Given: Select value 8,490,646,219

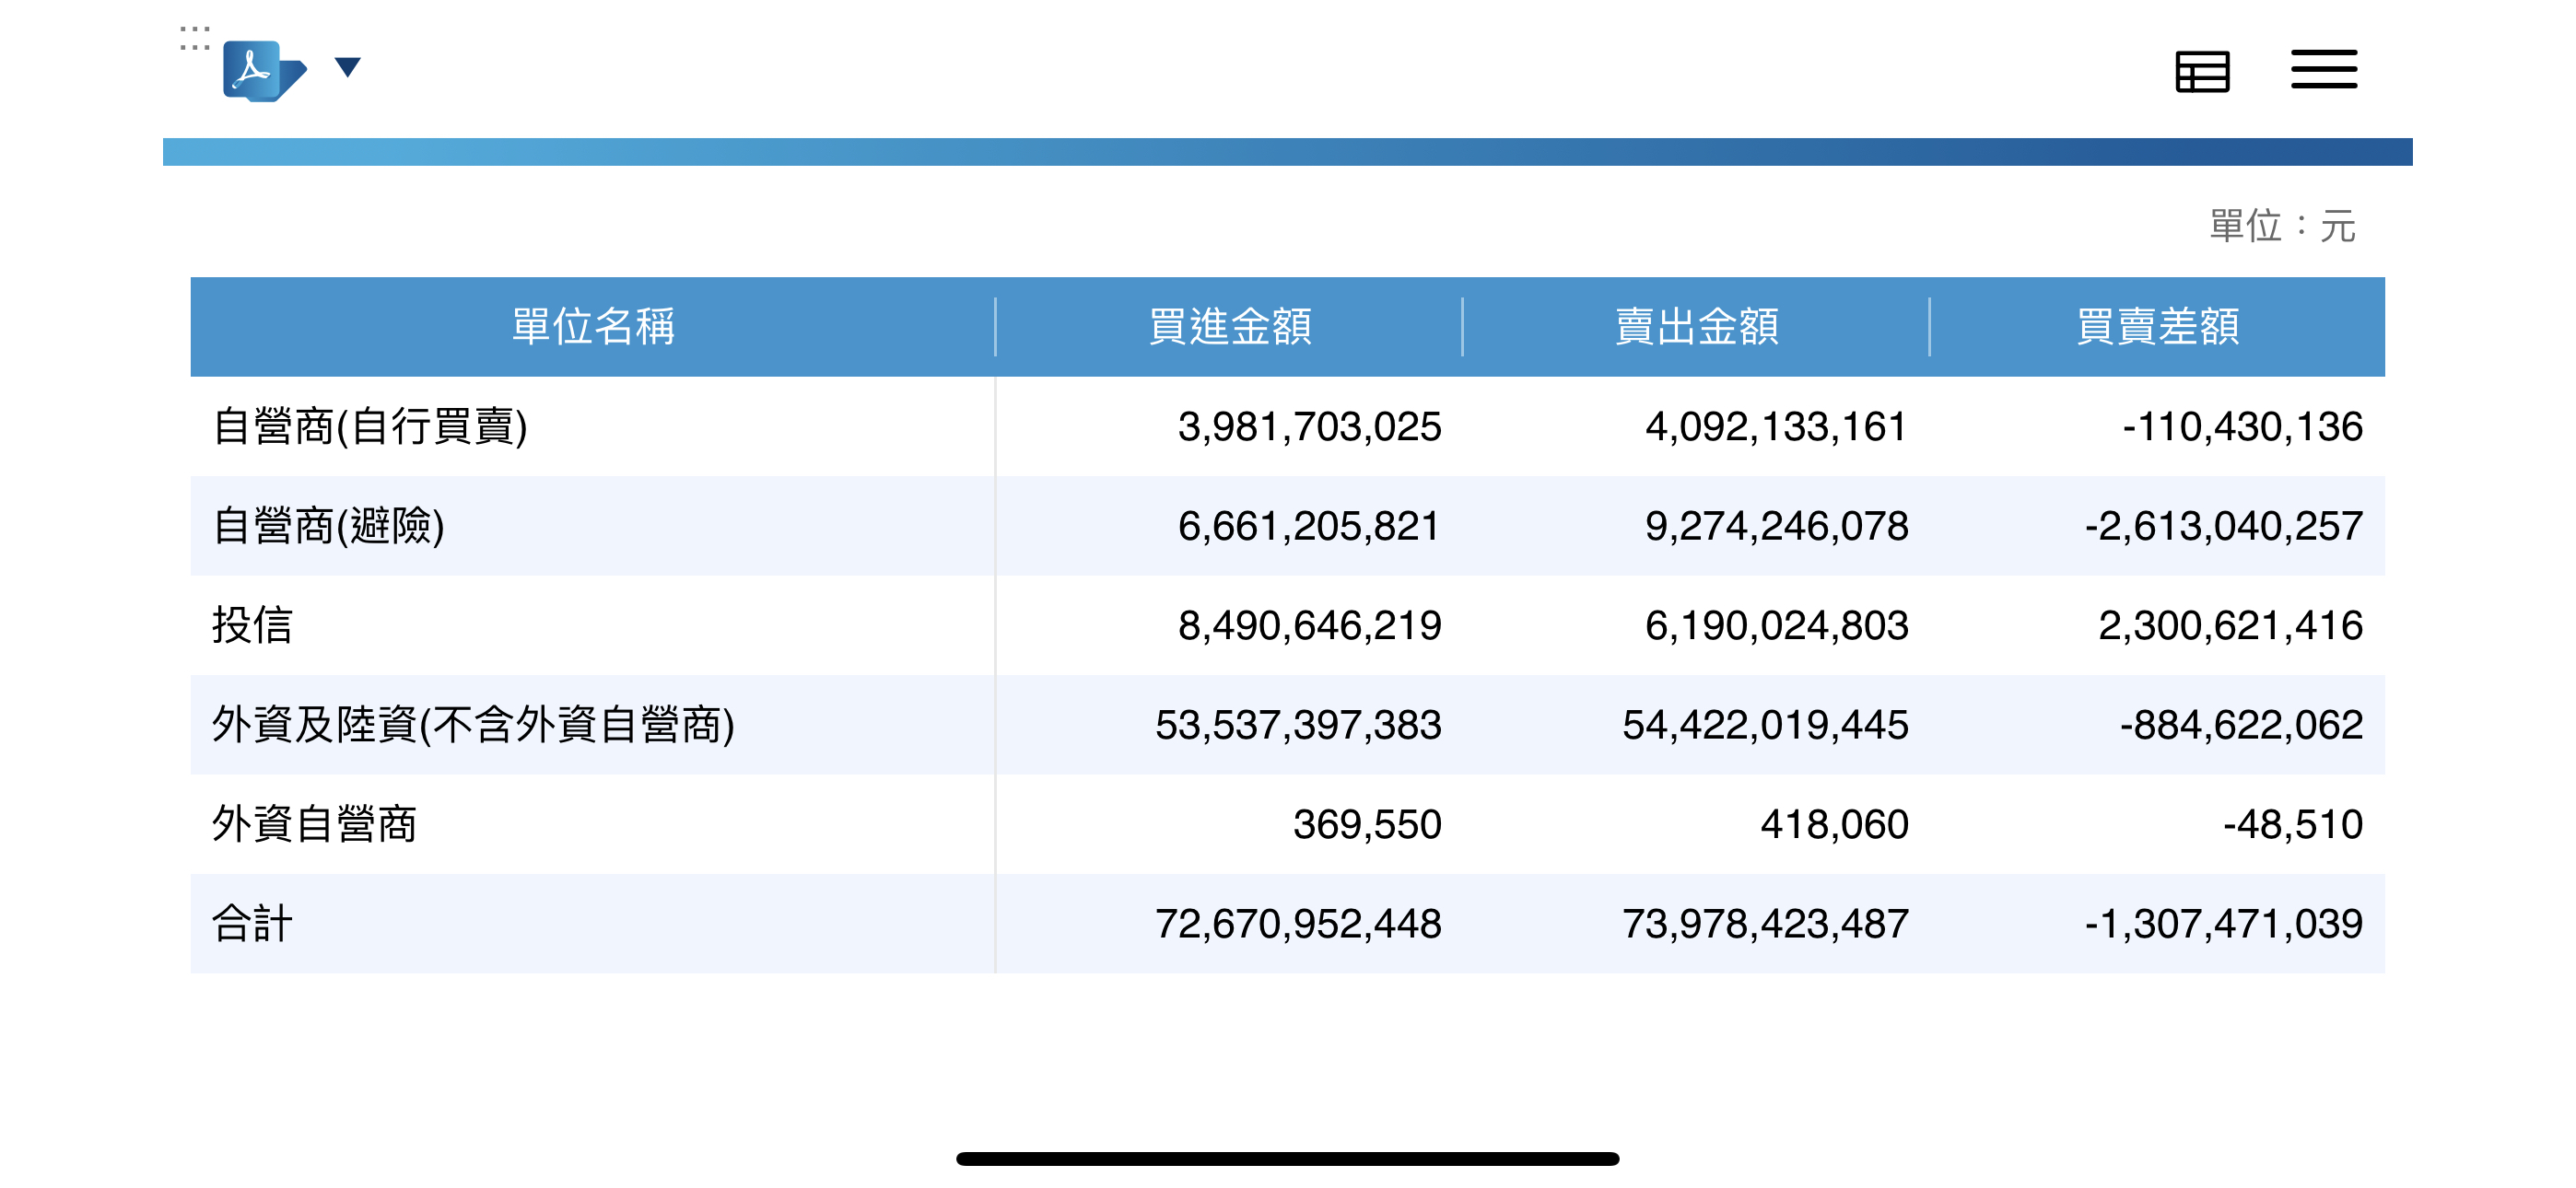Looking at the screenshot, I should click(x=1309, y=625).
